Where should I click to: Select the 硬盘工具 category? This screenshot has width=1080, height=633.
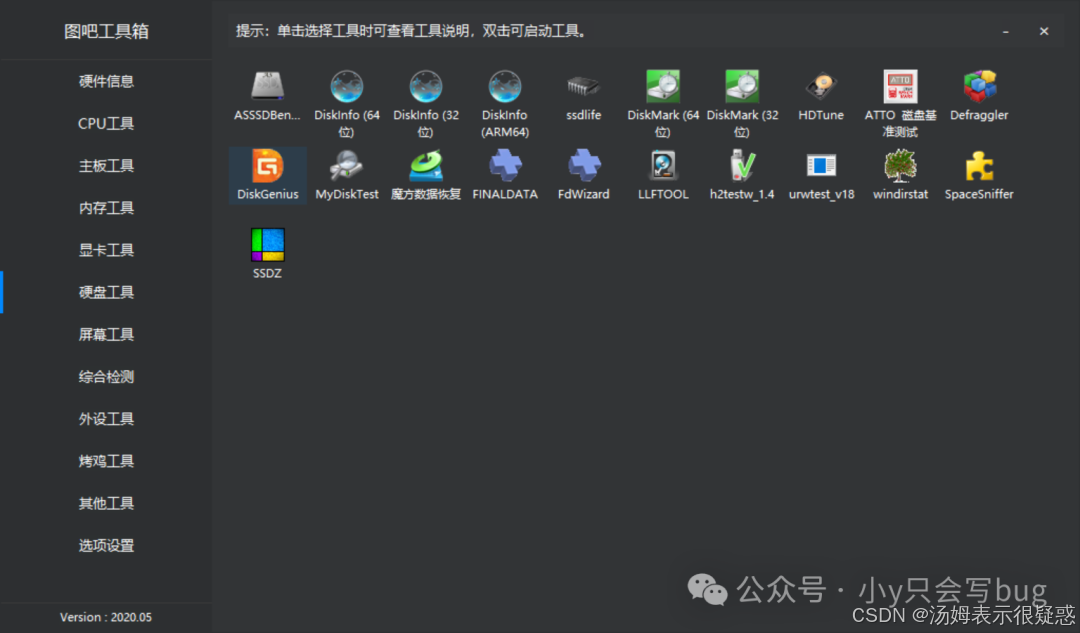coord(106,292)
